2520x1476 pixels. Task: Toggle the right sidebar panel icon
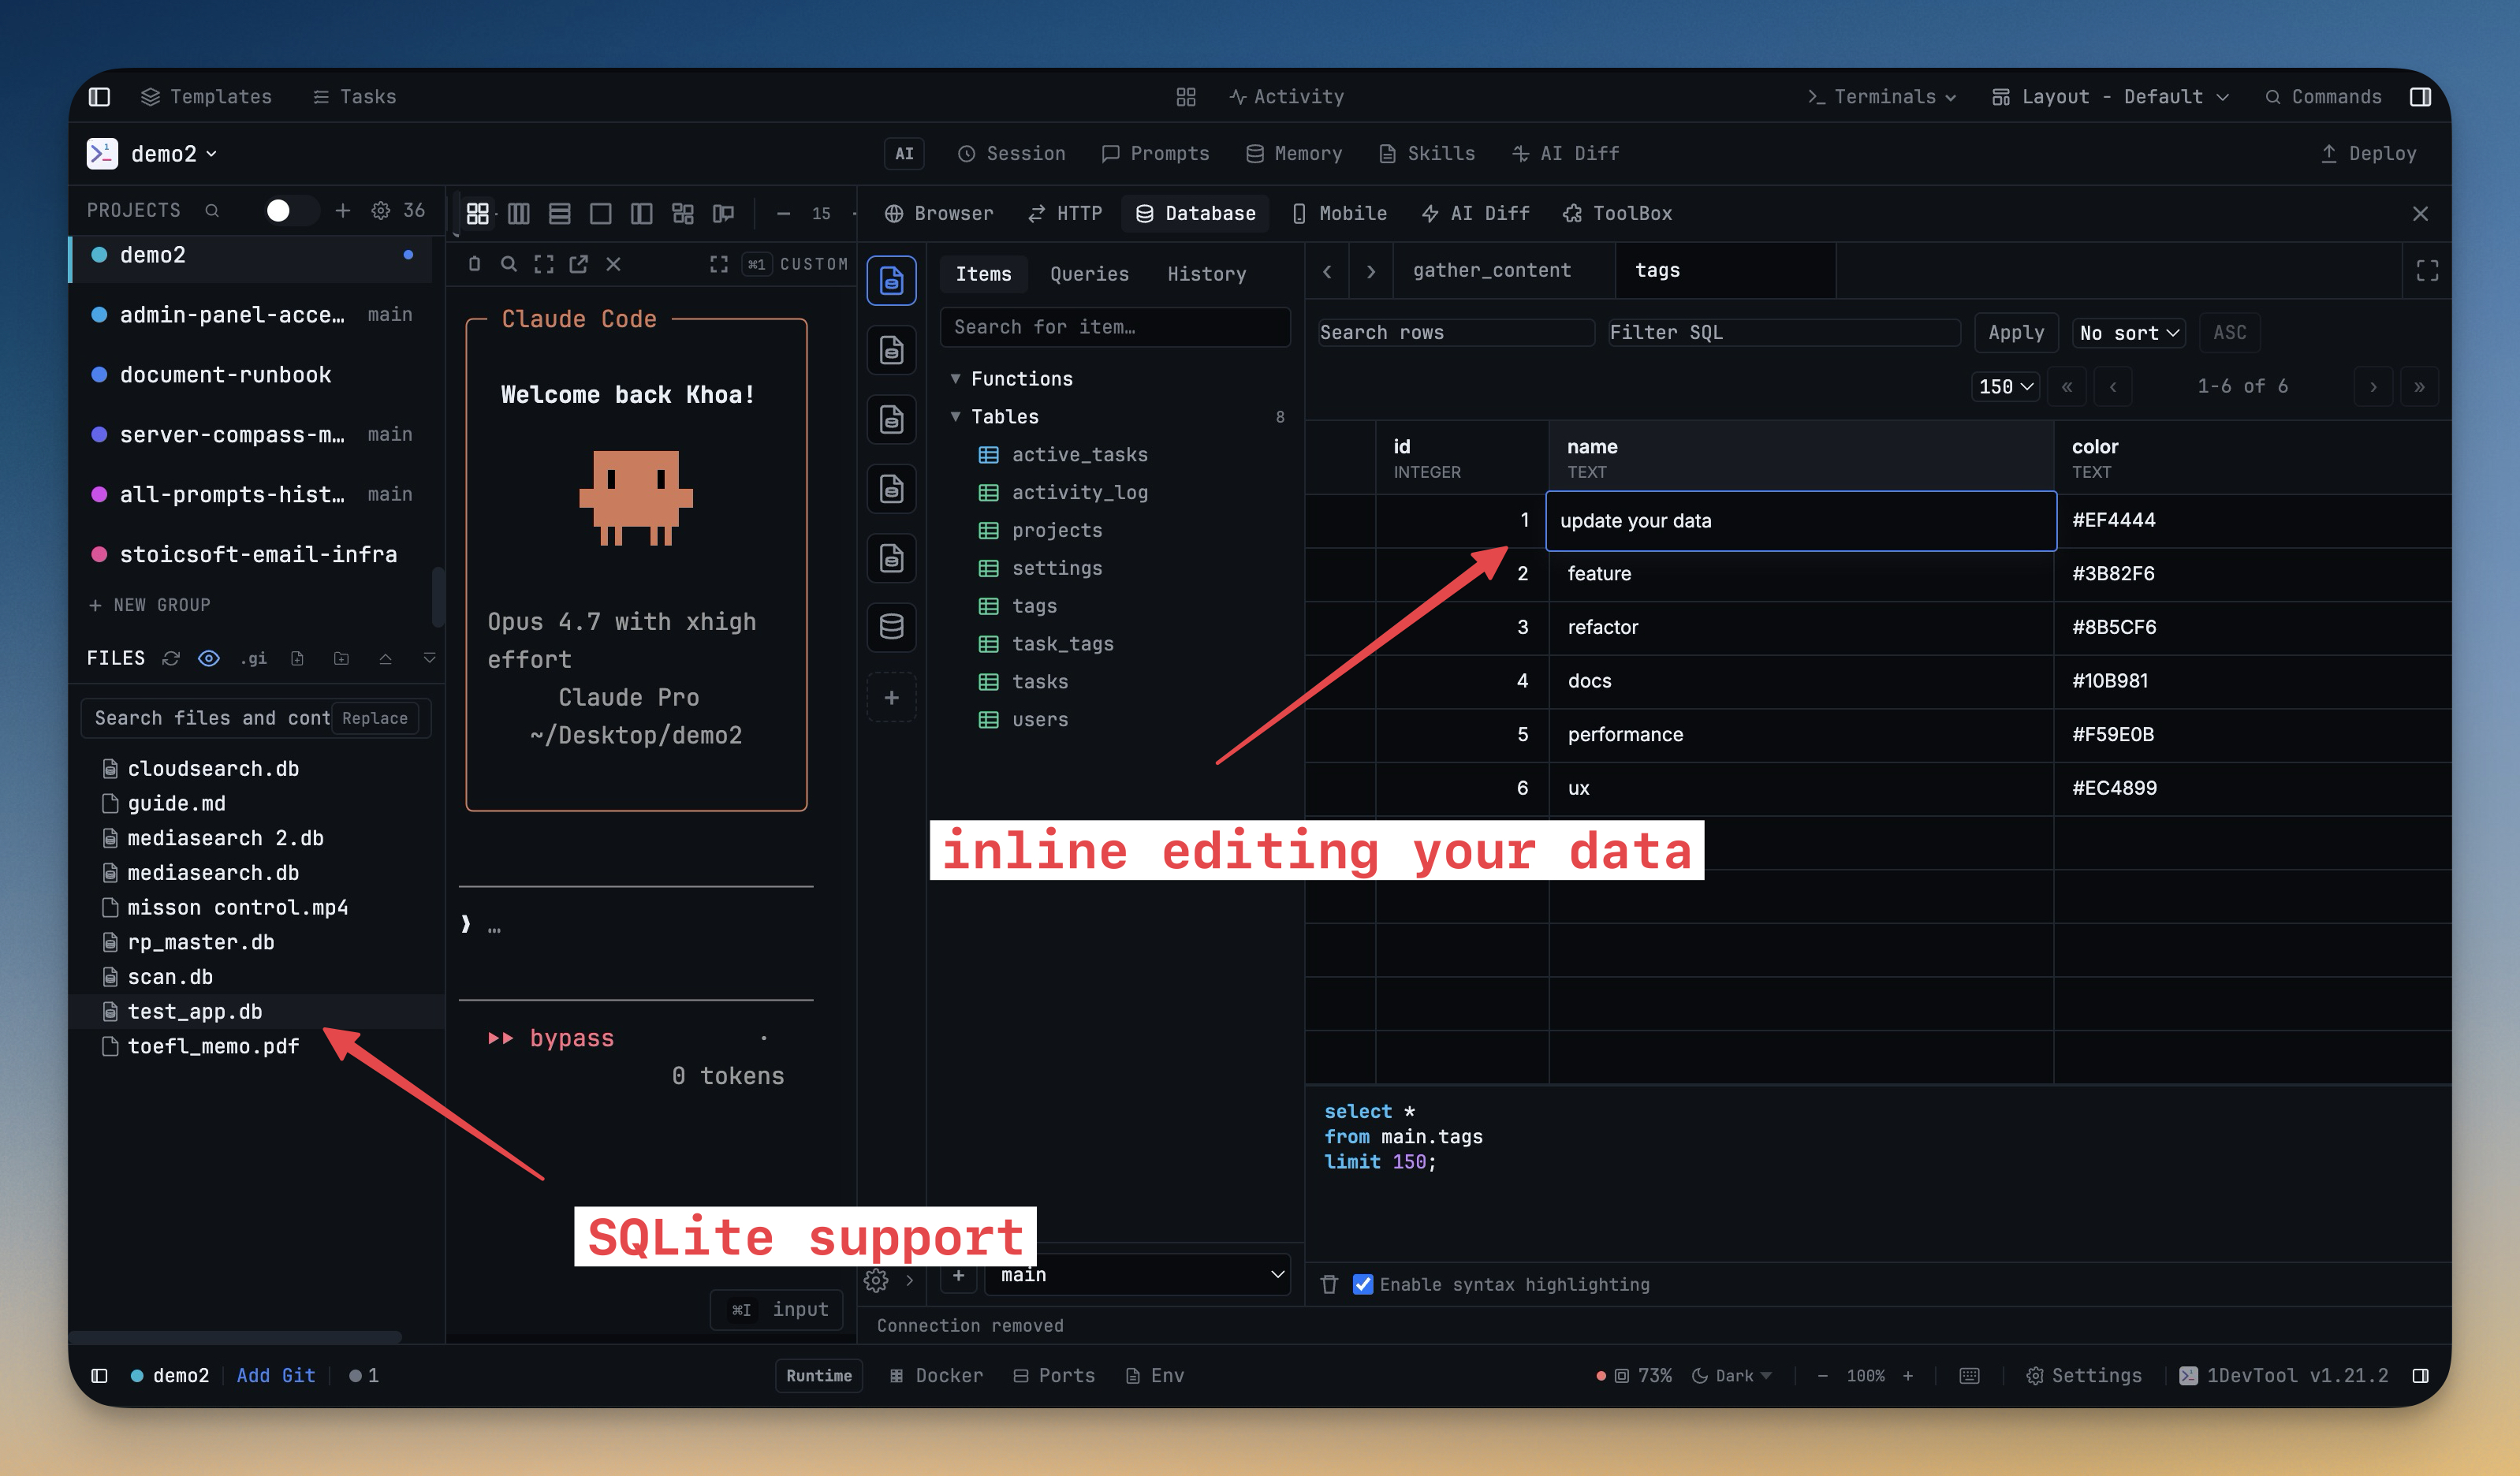[2420, 97]
